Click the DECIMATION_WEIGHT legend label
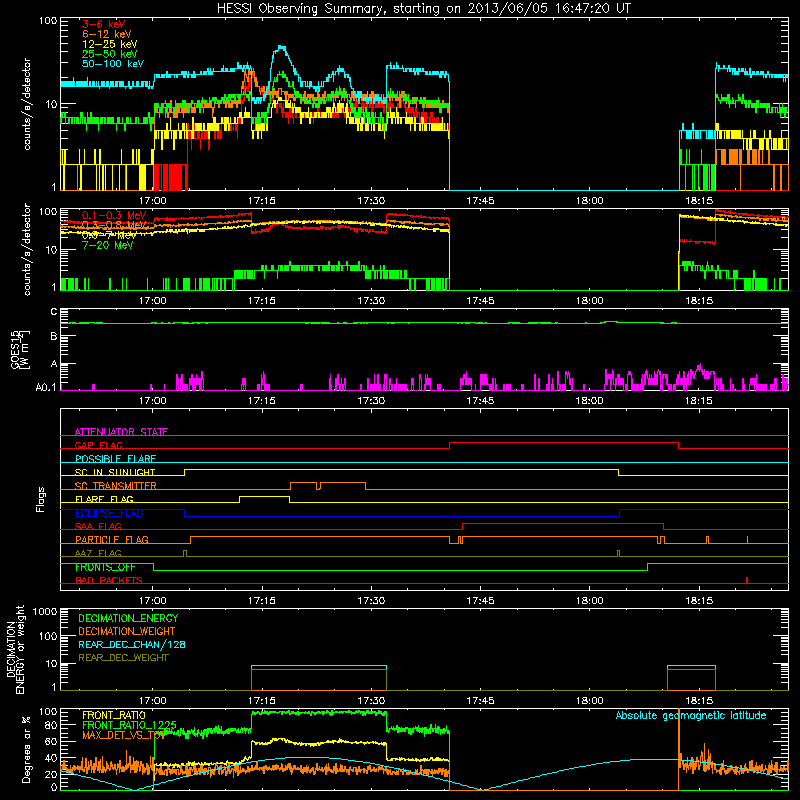Image resolution: width=800 pixels, height=800 pixels. (x=127, y=631)
